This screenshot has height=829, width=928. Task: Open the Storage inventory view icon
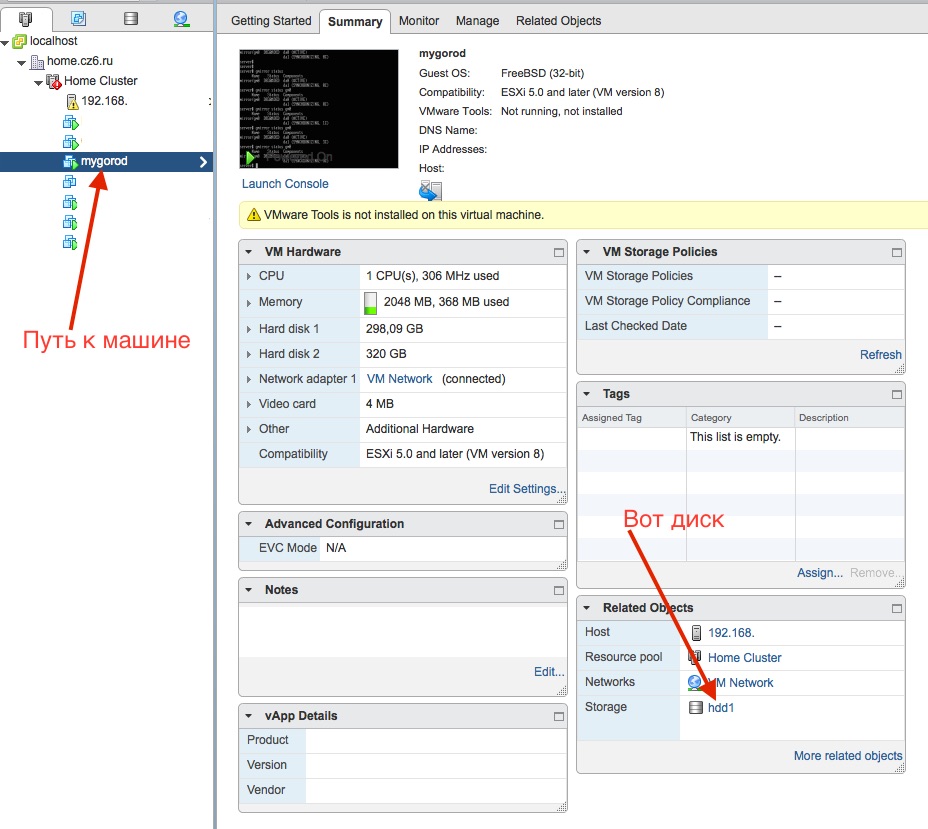click(130, 19)
